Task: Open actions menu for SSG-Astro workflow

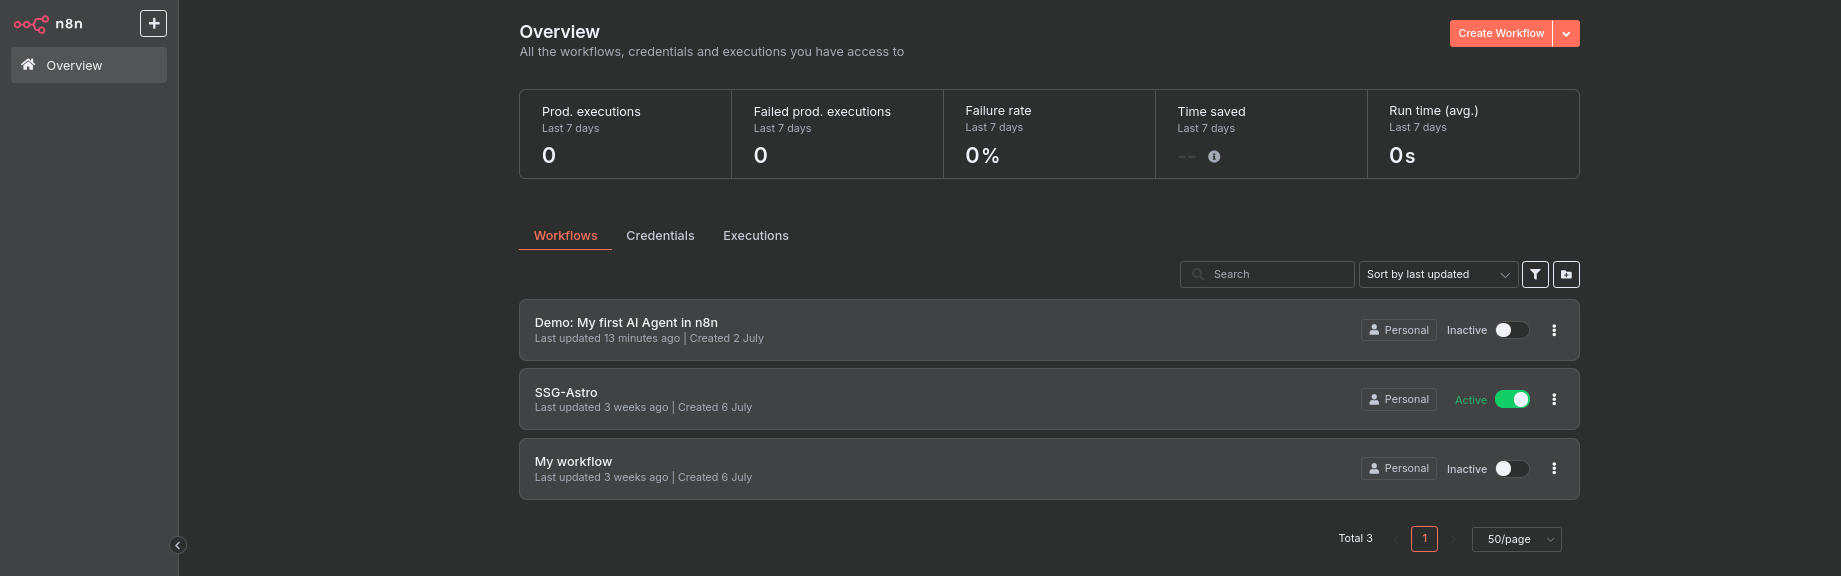Action: tap(1554, 399)
